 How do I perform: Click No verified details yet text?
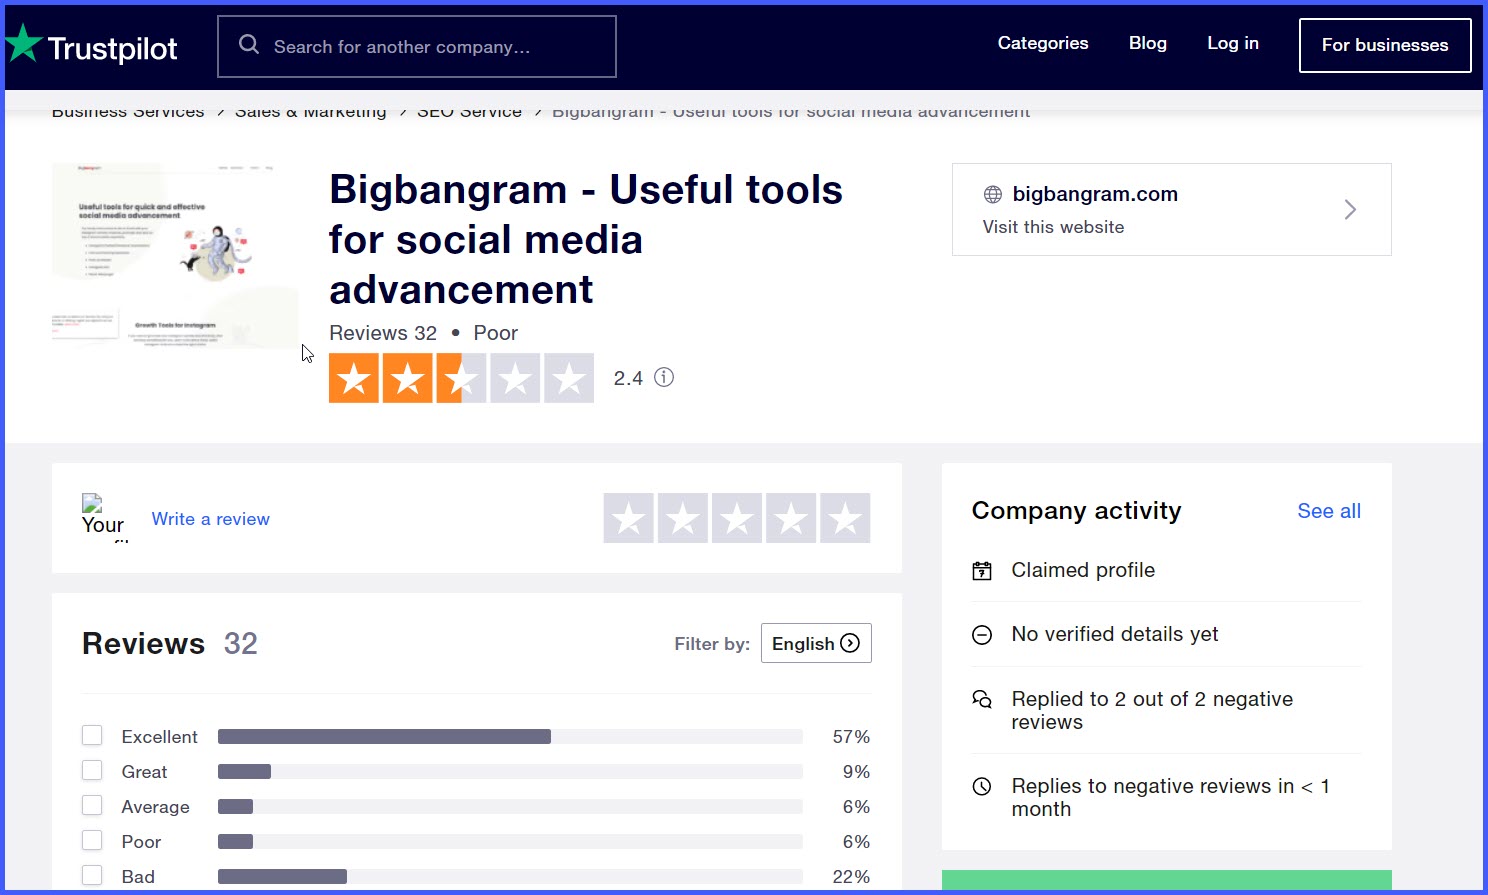pos(1115,634)
